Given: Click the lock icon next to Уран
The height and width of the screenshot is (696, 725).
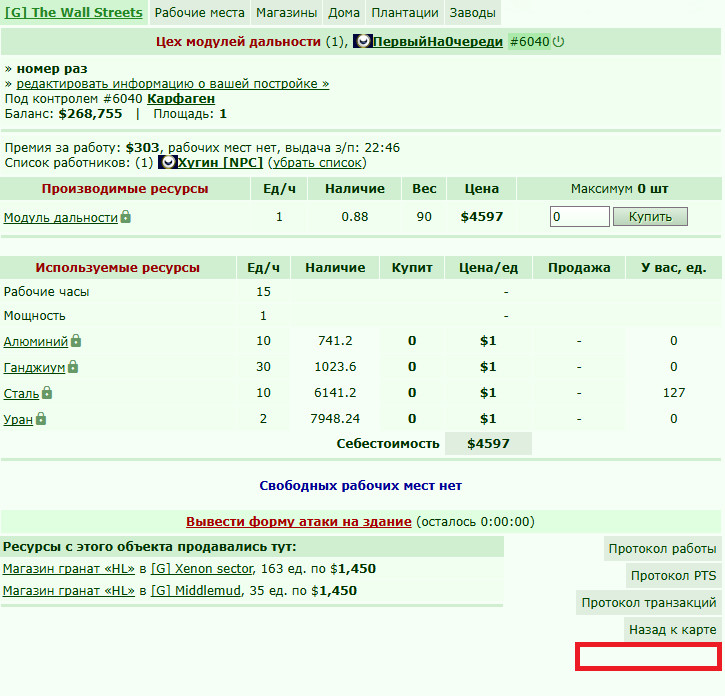Looking at the screenshot, I should click(41, 419).
